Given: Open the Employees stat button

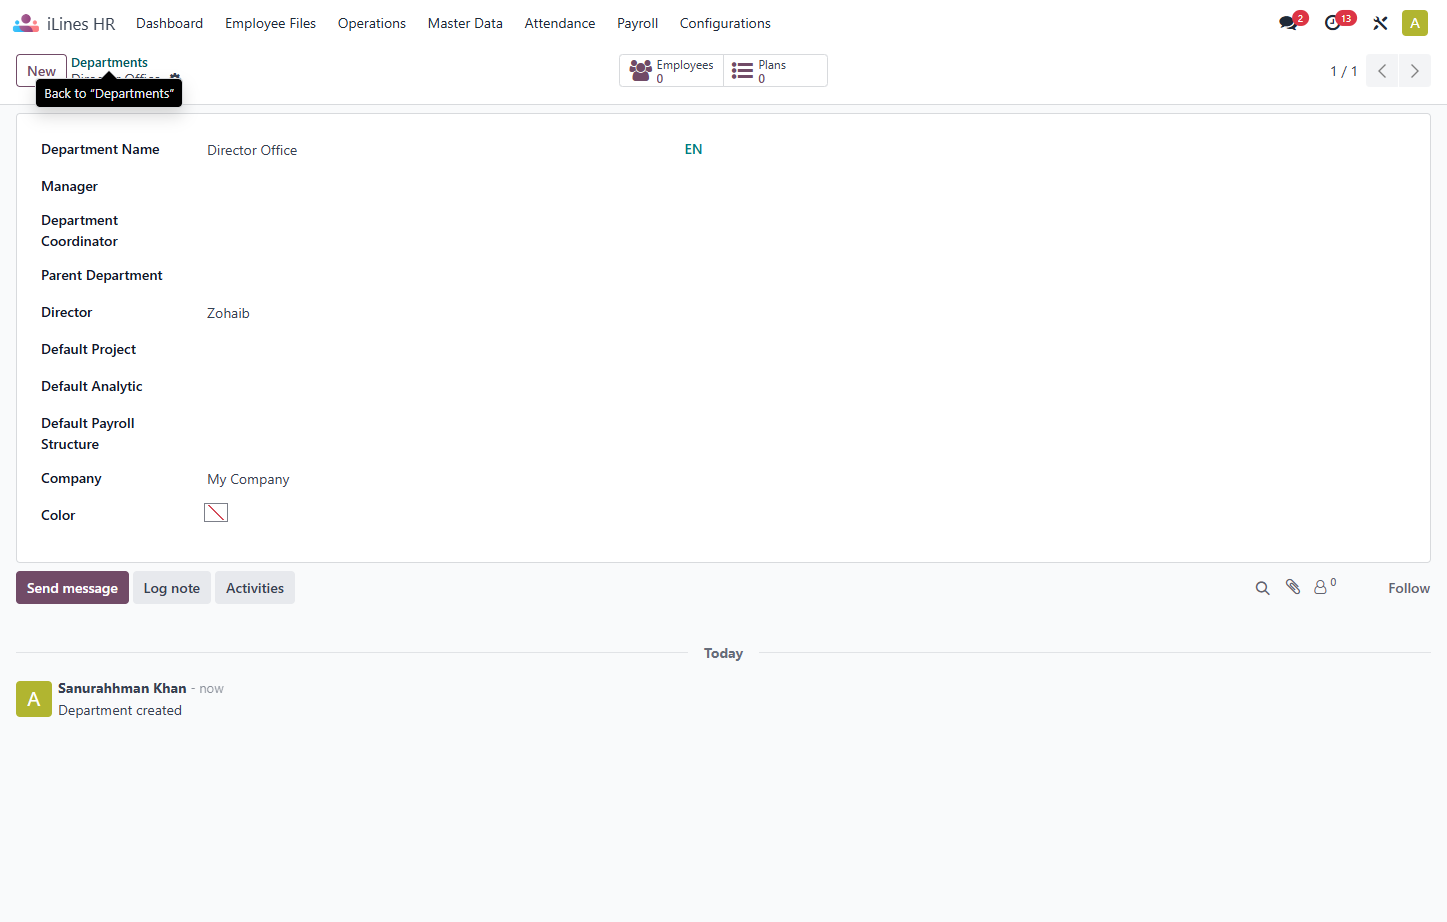Looking at the screenshot, I should [672, 71].
